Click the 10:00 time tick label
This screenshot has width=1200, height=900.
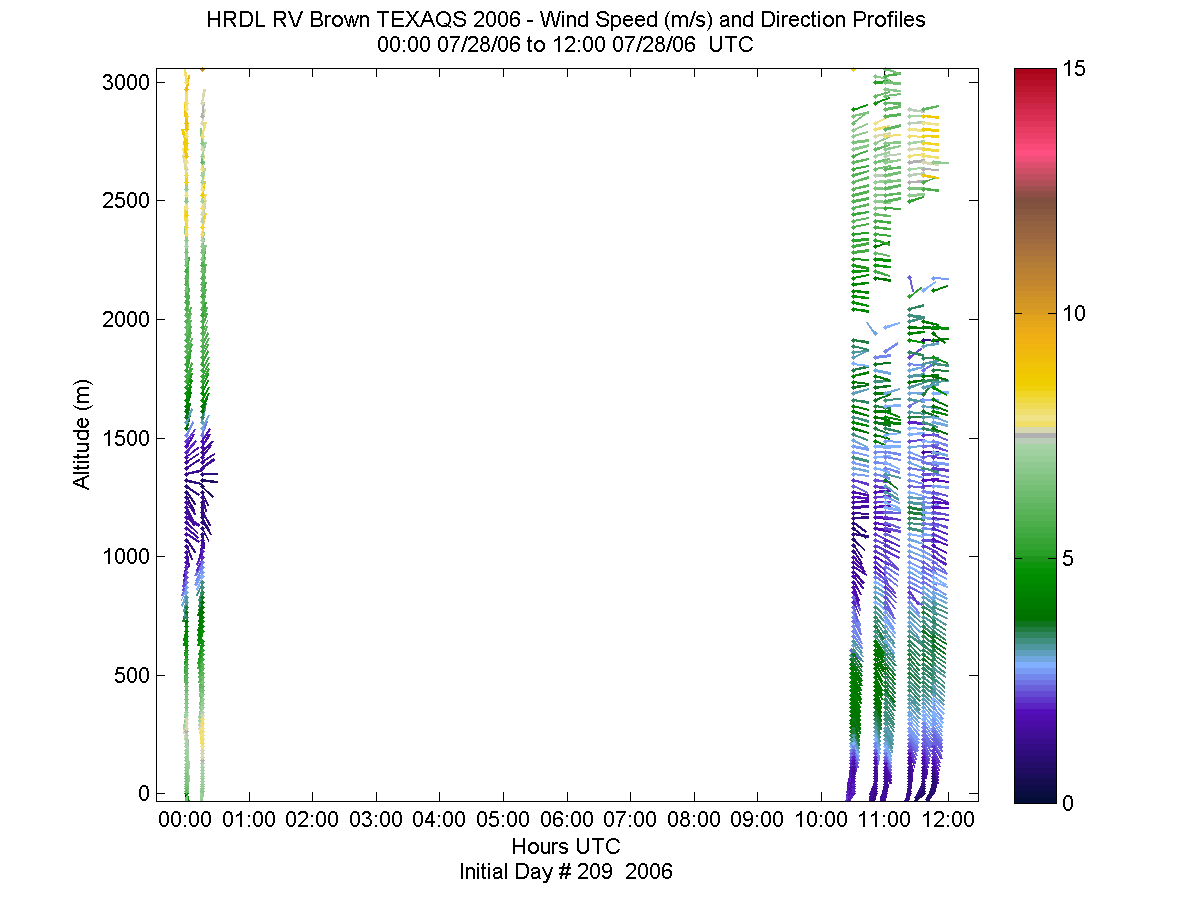[x=821, y=820]
